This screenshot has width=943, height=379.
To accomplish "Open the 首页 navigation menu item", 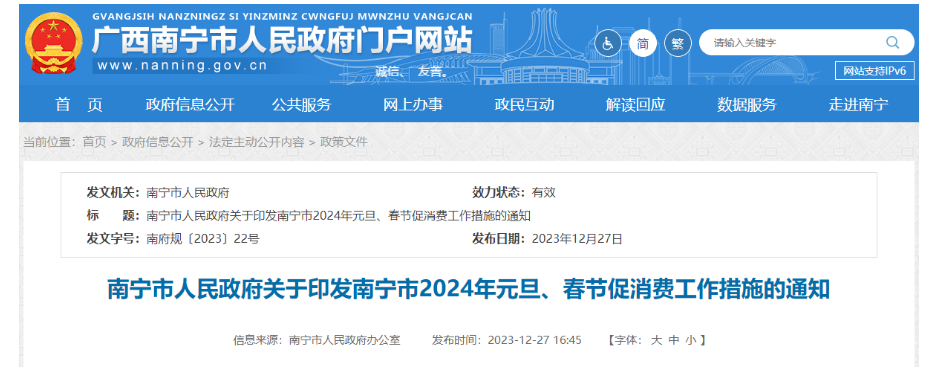I will tap(79, 105).
